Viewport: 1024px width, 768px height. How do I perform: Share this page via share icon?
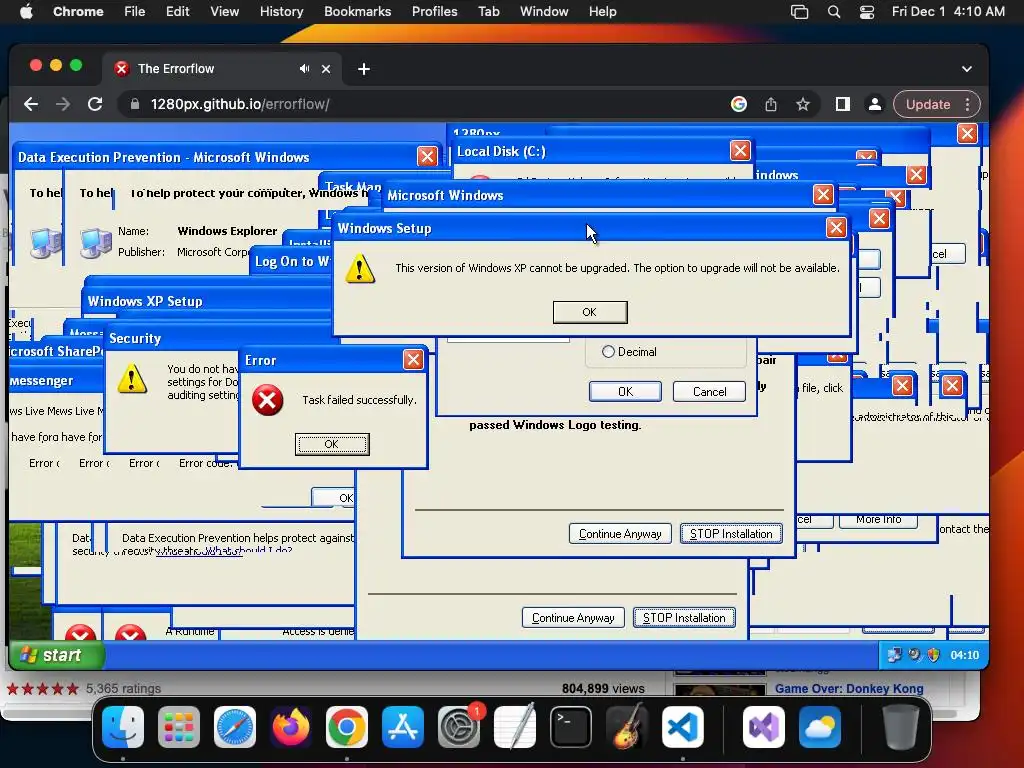(x=771, y=104)
